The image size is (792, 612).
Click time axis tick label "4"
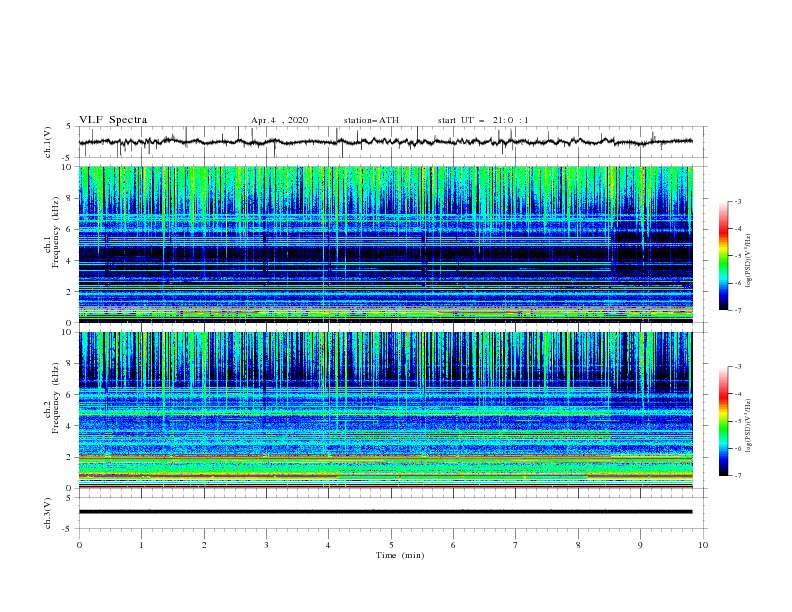click(329, 545)
